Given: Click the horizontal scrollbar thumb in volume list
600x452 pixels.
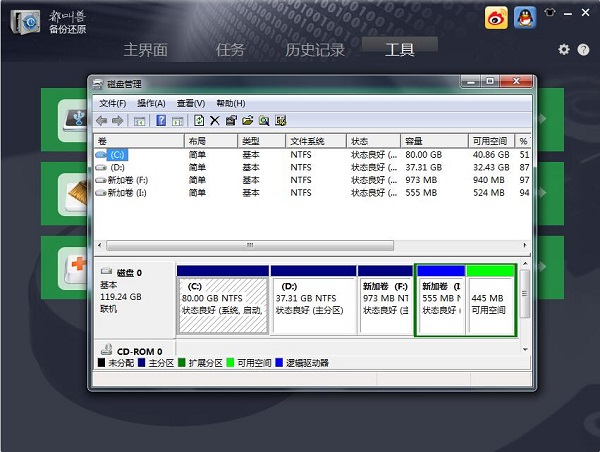Looking at the screenshot, I should pos(250,245).
